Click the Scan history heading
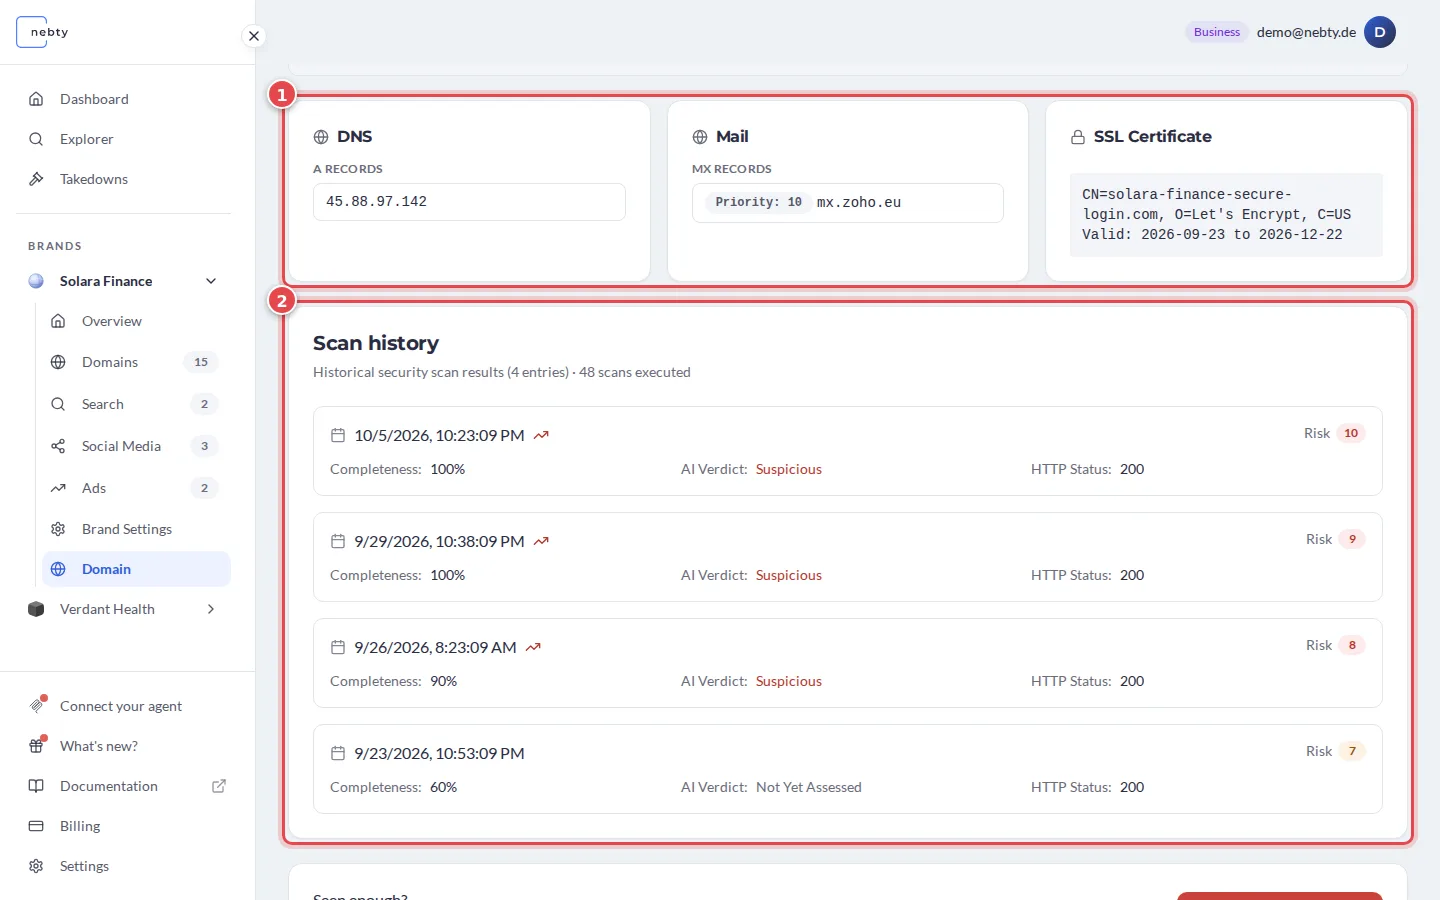This screenshot has width=1440, height=900. [x=376, y=343]
